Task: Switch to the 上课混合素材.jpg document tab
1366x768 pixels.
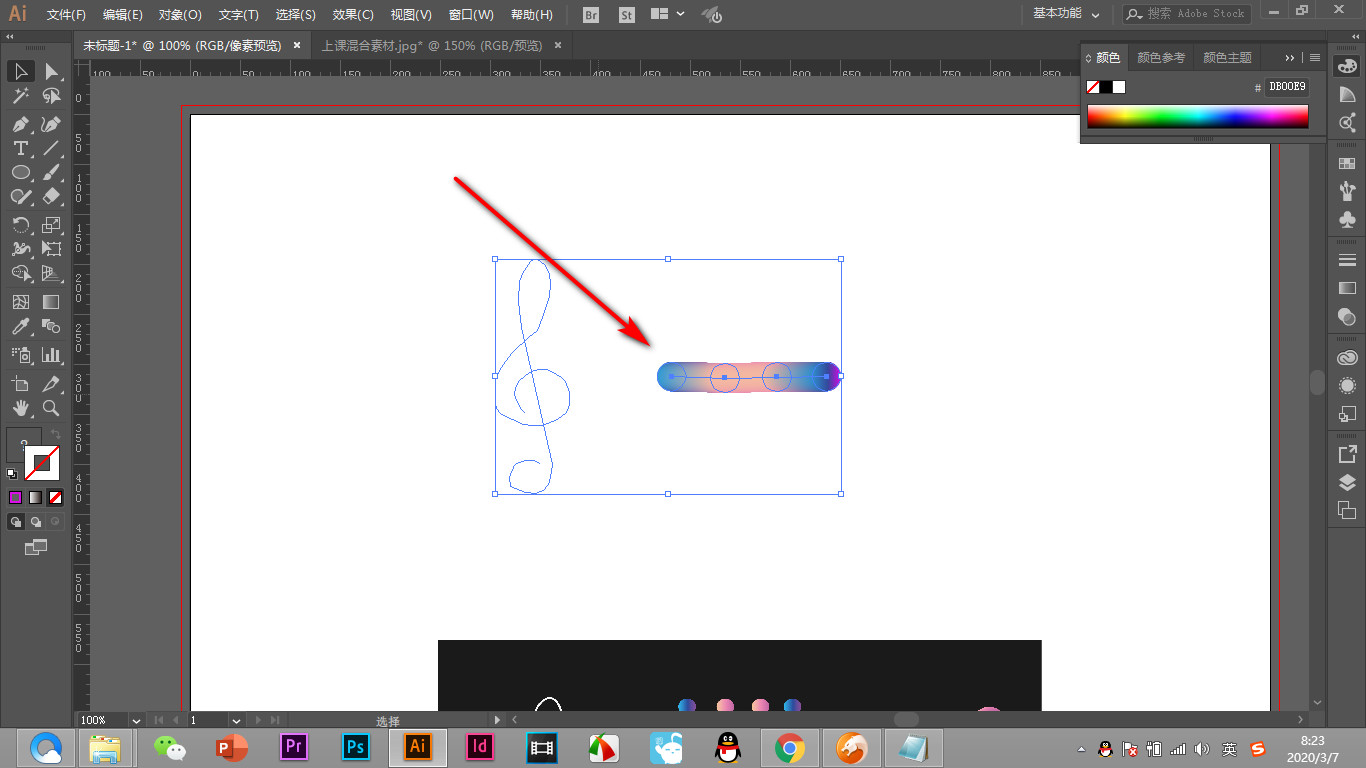Action: click(x=432, y=45)
